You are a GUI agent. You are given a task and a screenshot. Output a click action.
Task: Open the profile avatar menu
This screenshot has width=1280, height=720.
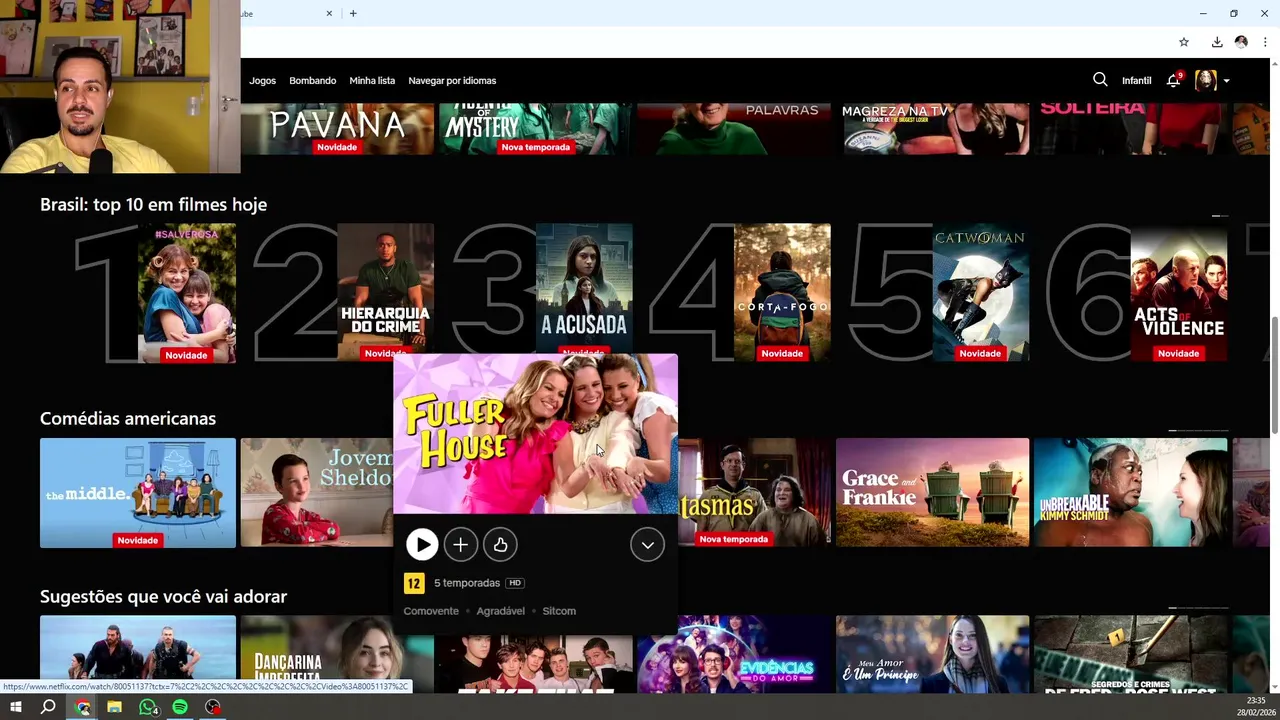(x=1206, y=80)
